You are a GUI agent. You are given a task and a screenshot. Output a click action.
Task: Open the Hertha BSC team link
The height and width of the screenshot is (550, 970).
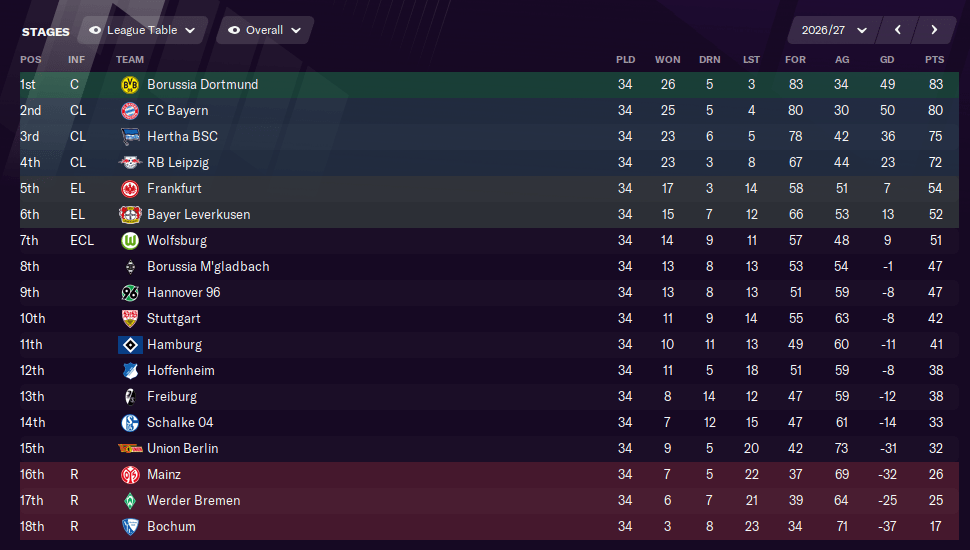pos(182,137)
